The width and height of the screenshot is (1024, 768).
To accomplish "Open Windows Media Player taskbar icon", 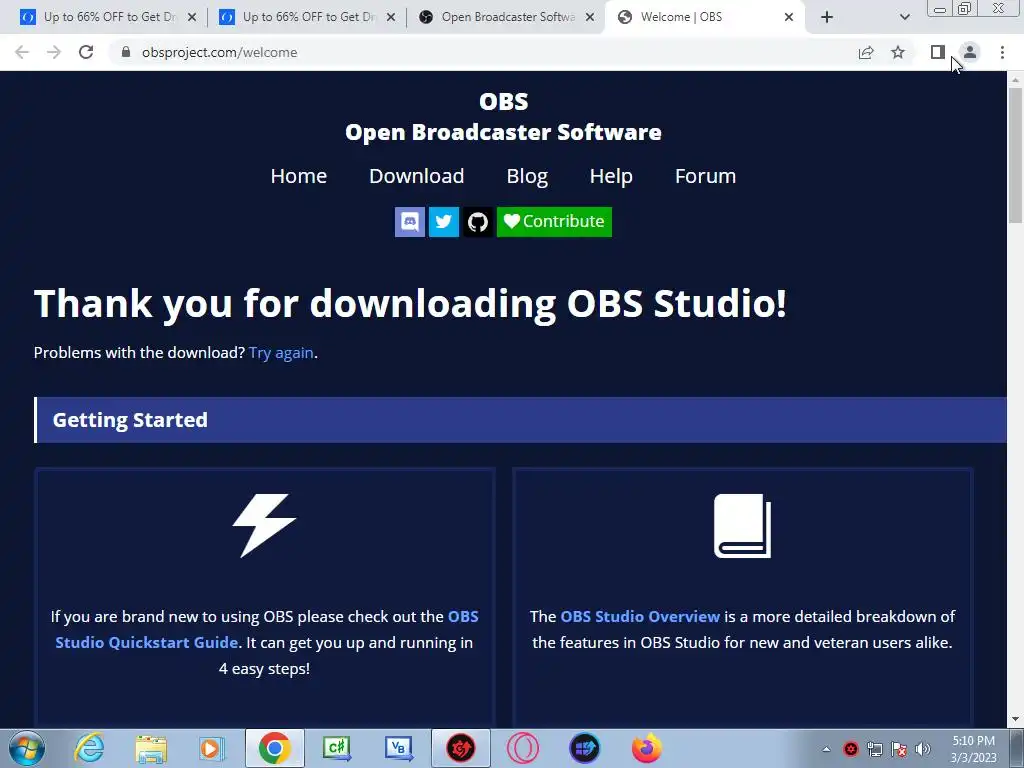I will click(x=211, y=748).
